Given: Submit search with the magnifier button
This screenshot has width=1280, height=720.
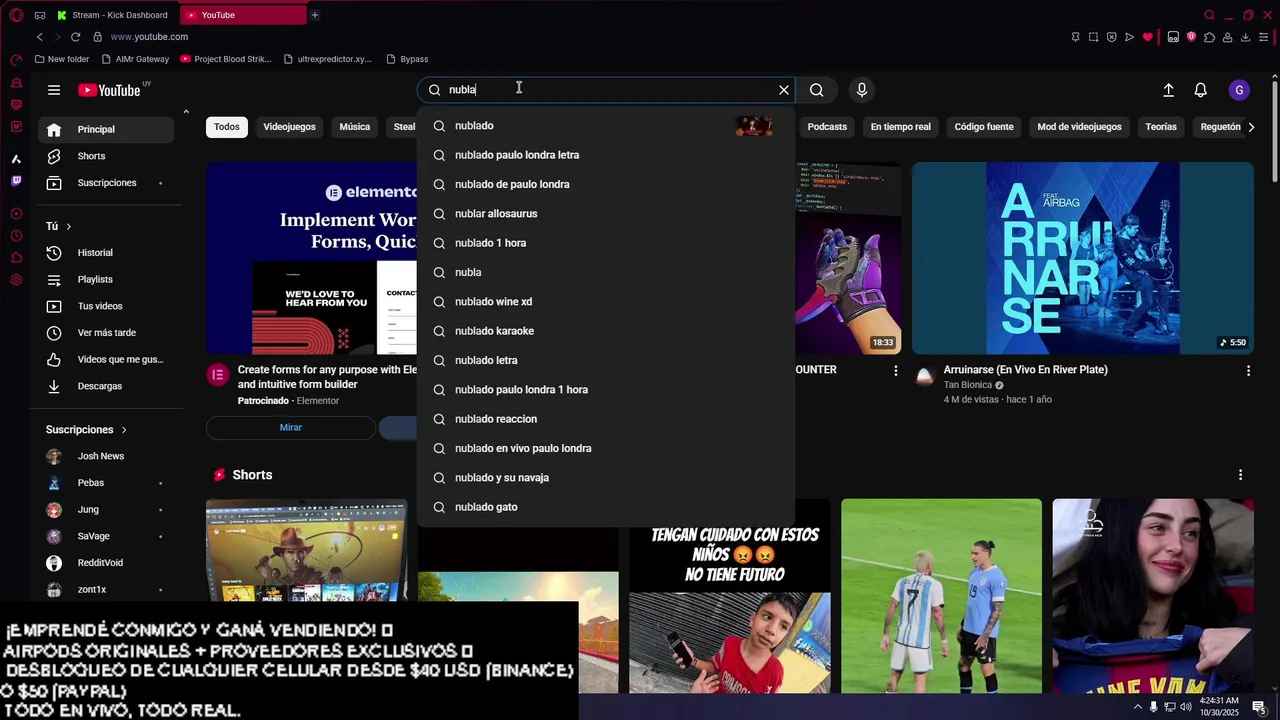Looking at the screenshot, I should click(x=817, y=90).
